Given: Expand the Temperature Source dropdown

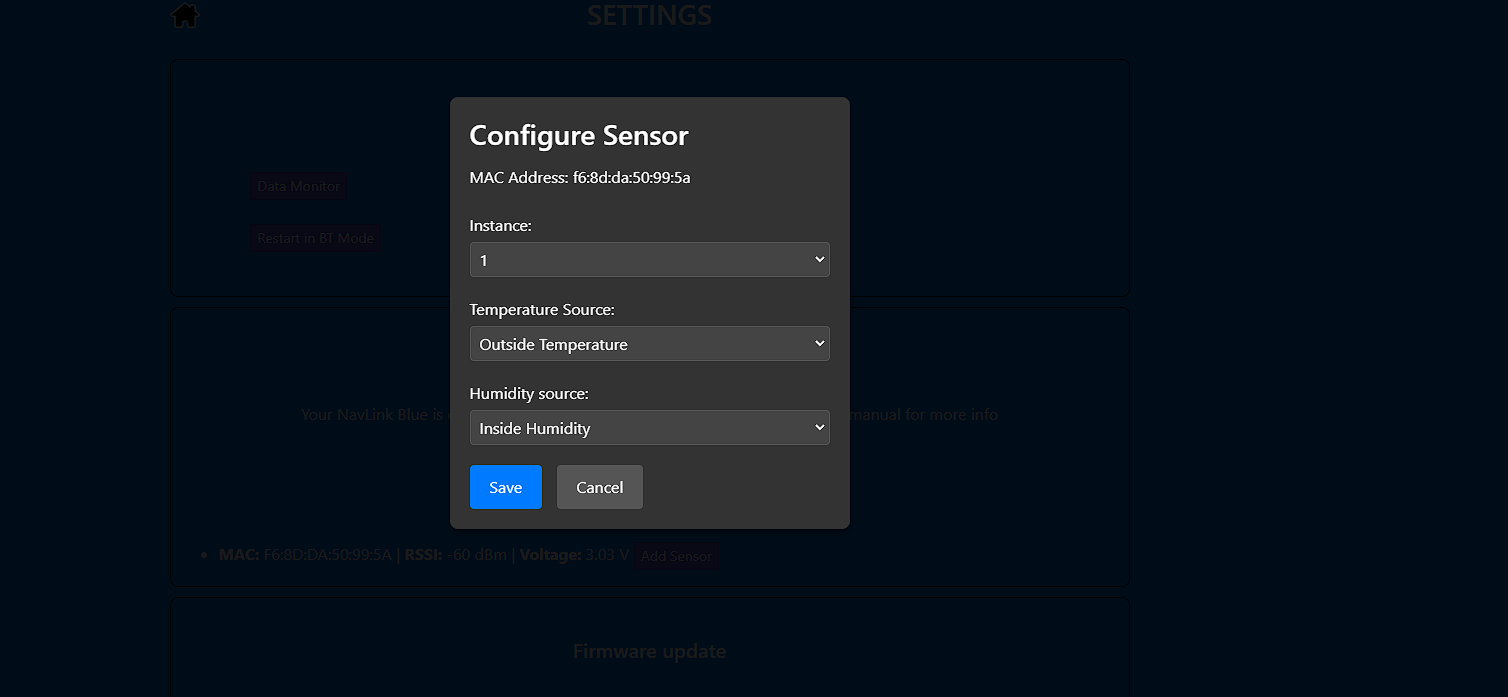Looking at the screenshot, I should (x=649, y=344).
